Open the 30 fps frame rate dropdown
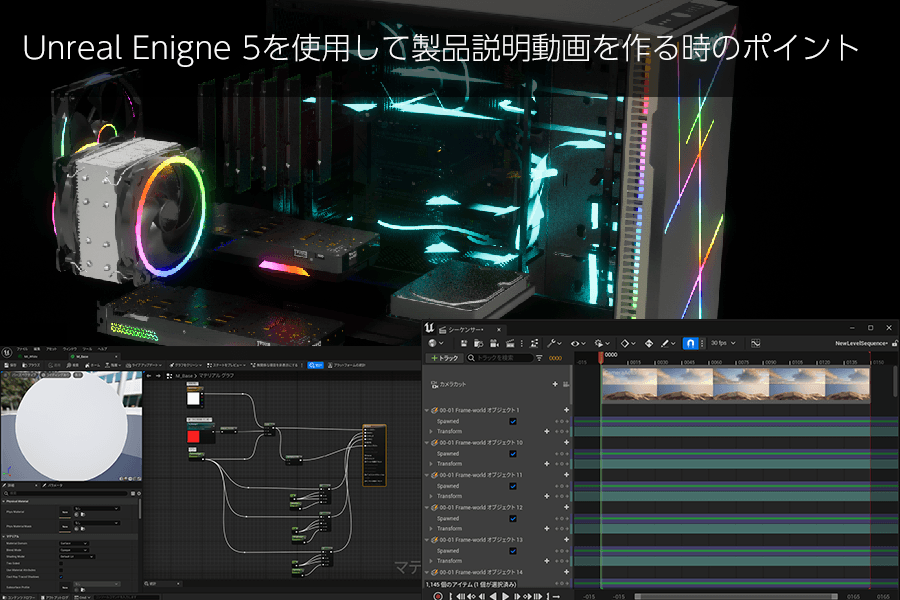 coord(720,343)
